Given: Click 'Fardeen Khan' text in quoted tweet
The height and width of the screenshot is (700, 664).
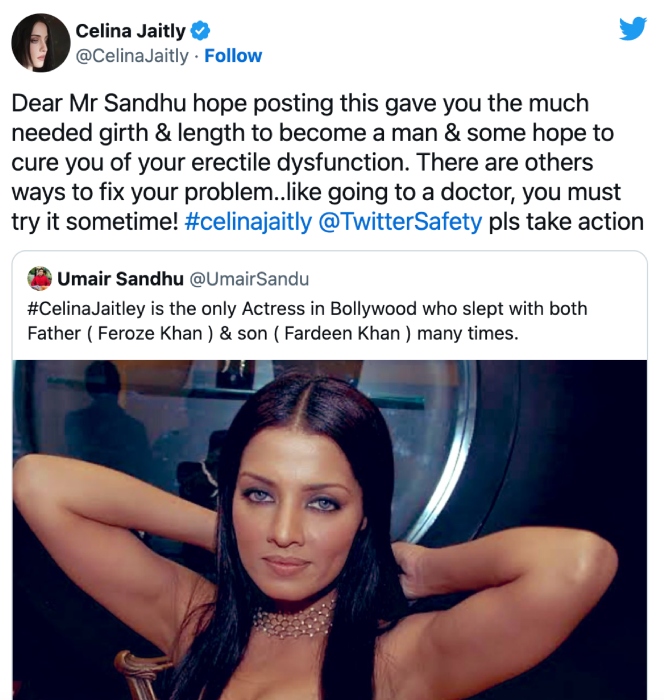Looking at the screenshot, I should click(342, 333).
